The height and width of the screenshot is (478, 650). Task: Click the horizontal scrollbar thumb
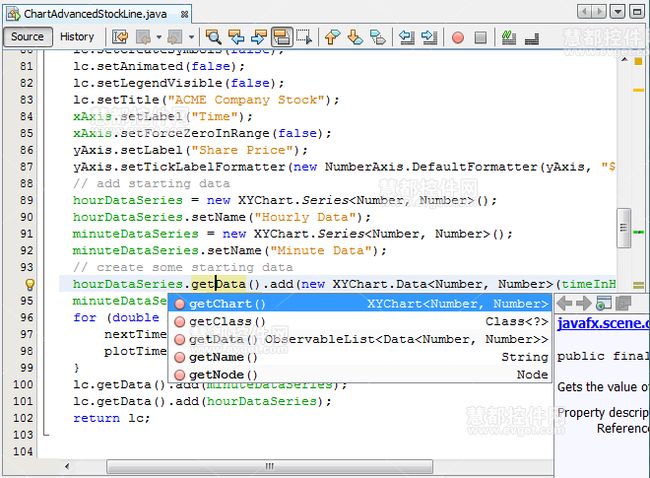click(x=269, y=466)
